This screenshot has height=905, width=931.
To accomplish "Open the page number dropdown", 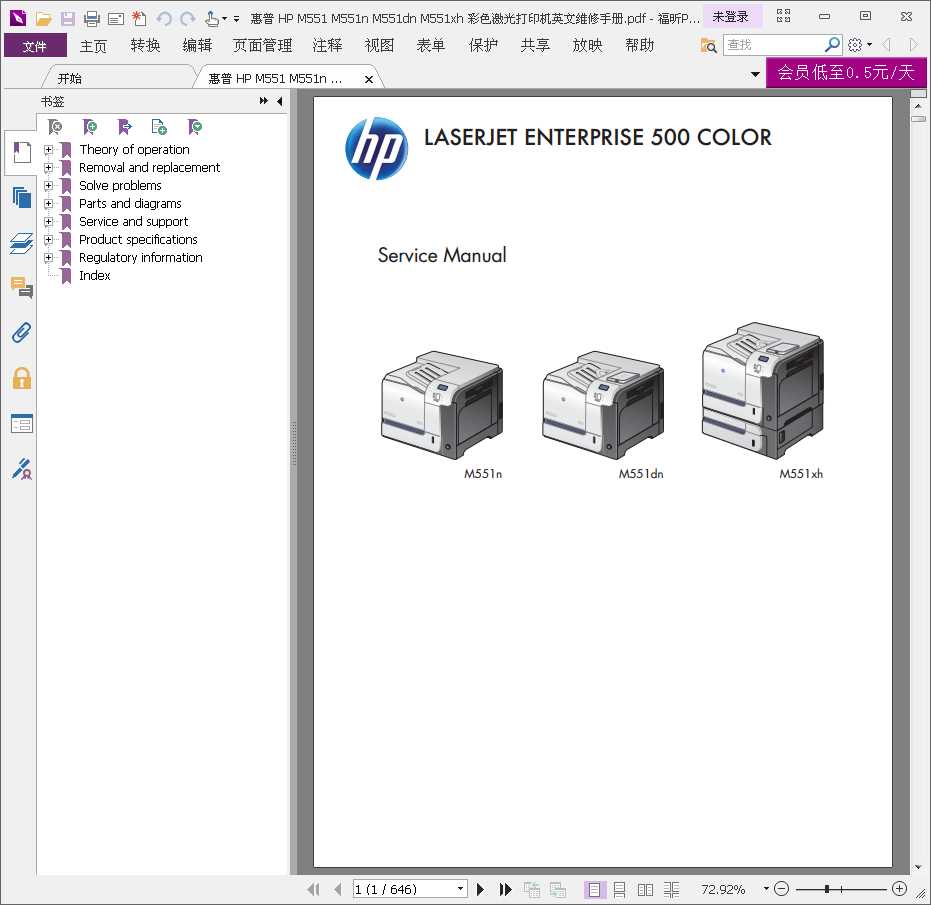I will pyautogui.click(x=460, y=889).
